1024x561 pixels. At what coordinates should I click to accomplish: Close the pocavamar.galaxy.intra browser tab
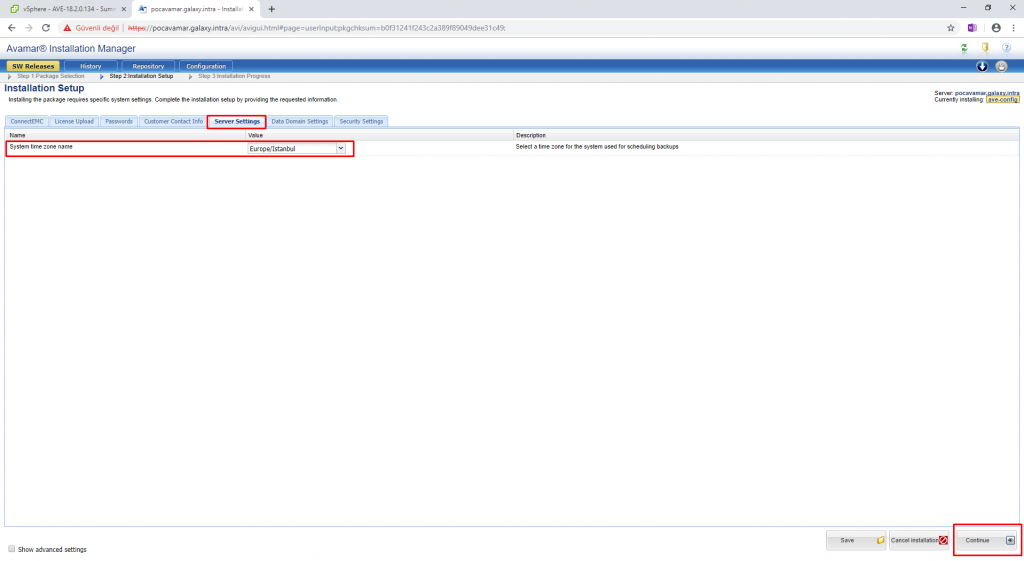click(x=251, y=9)
